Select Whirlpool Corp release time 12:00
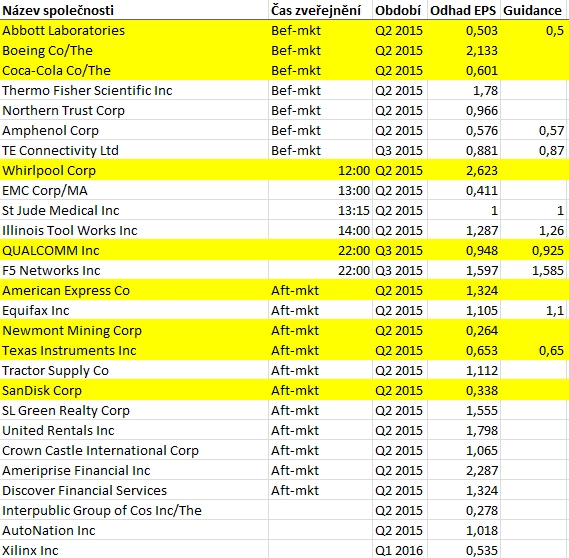 point(320,171)
